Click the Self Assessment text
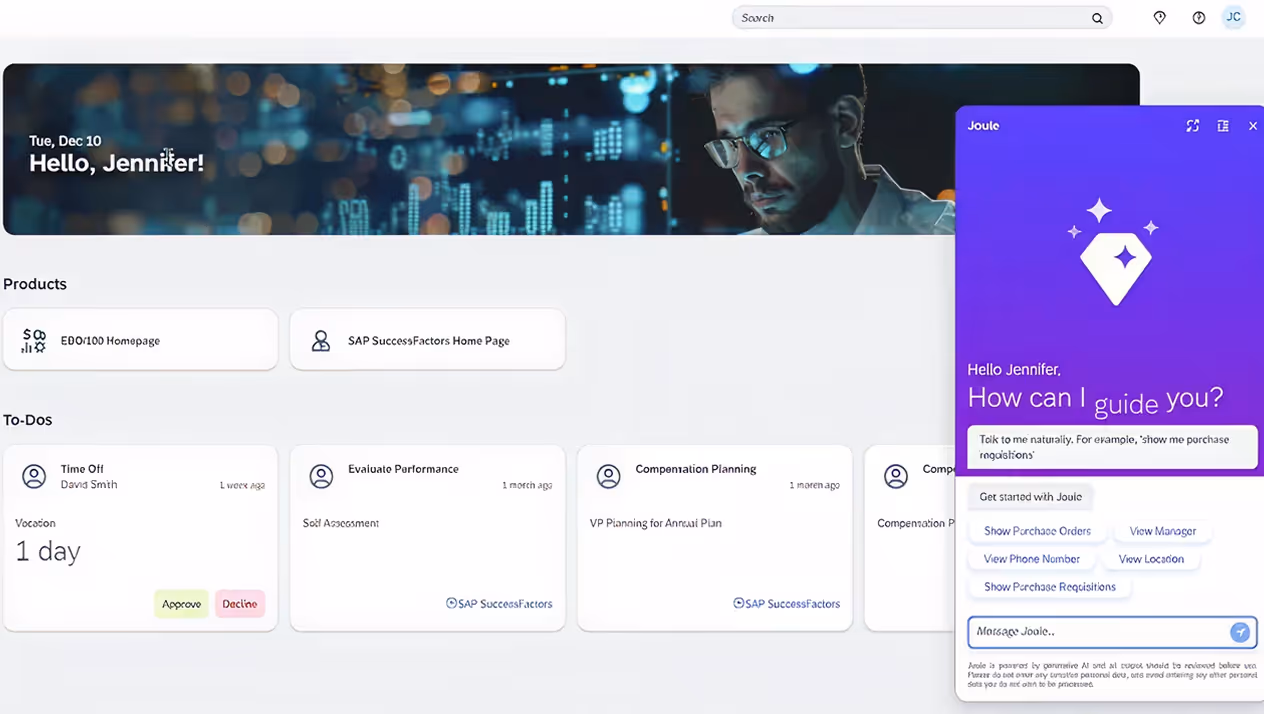1264x714 pixels. [341, 523]
